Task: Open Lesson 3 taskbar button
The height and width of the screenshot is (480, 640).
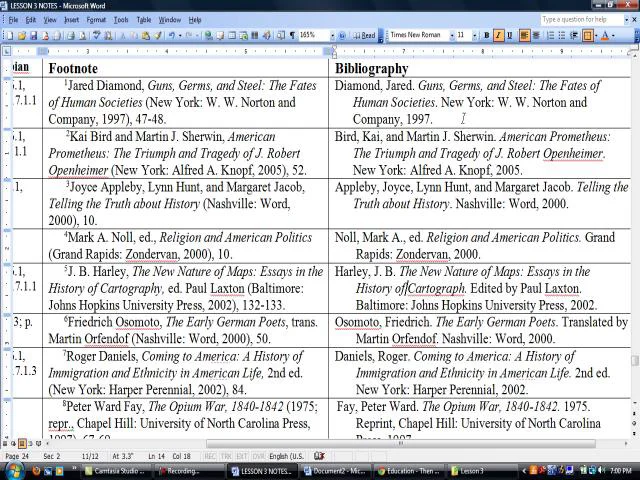Action: click(481, 471)
